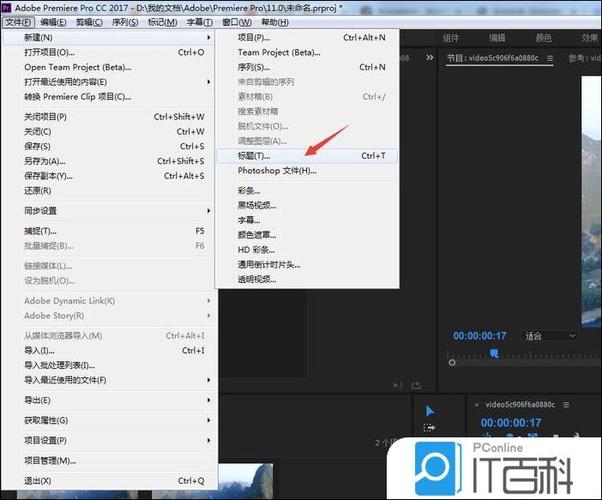602x500 pixels.
Task: Close the video5c906f6a0880c timeline tab
Action: pyautogui.click(x=476, y=405)
